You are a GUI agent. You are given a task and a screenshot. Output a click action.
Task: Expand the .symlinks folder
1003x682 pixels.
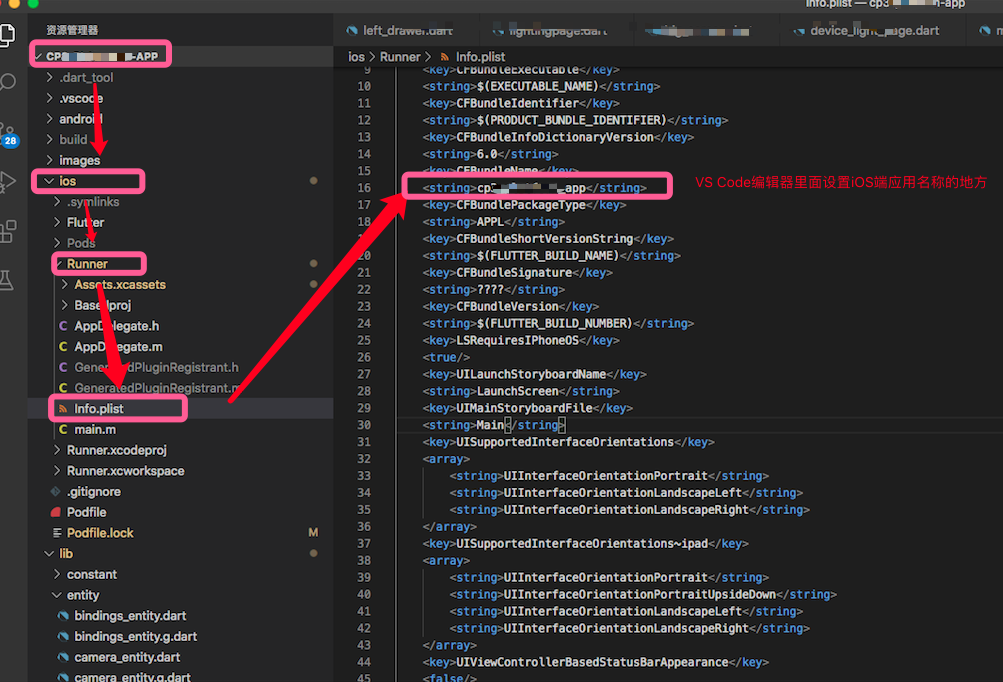pyautogui.click(x=93, y=202)
